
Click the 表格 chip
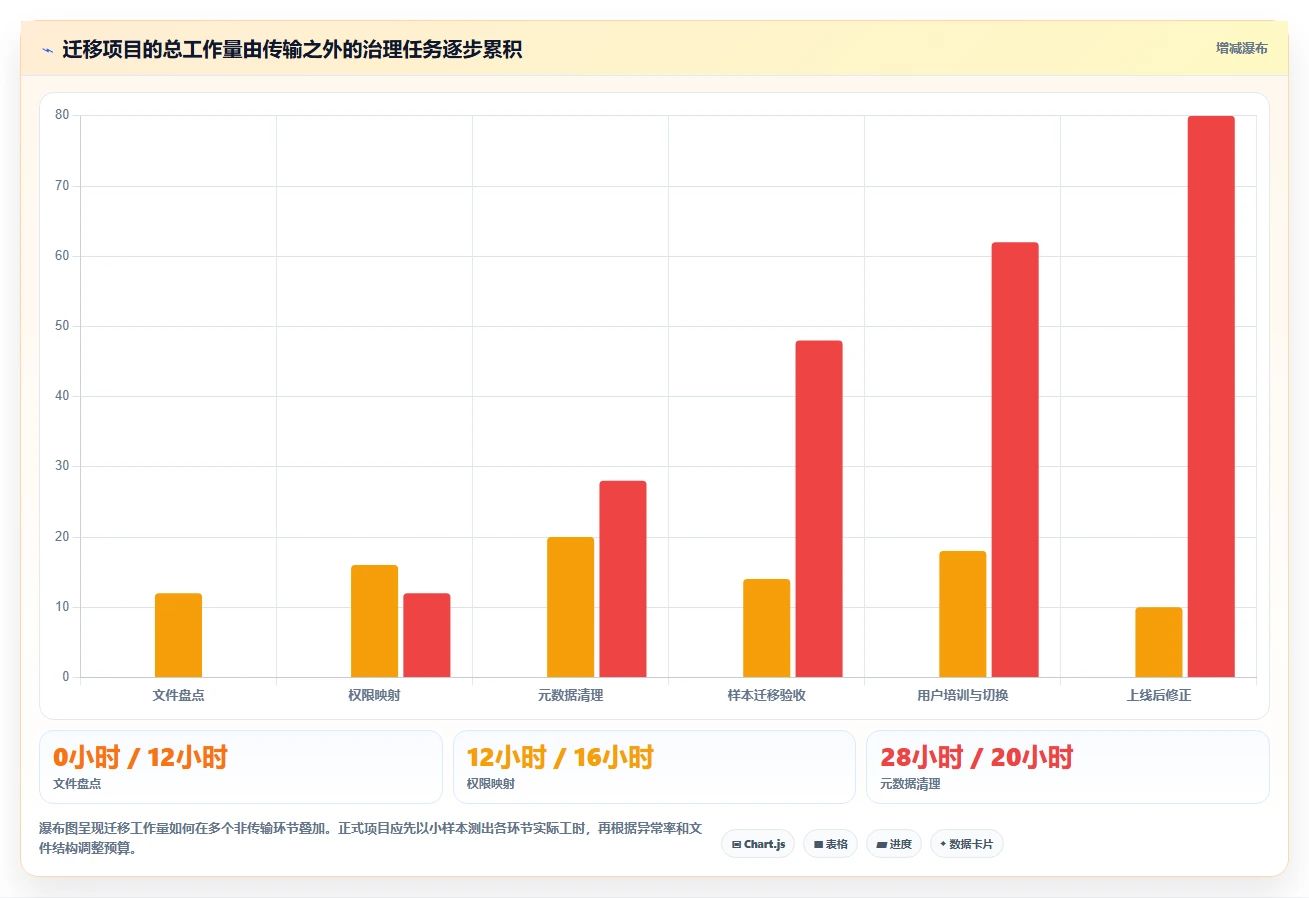click(830, 844)
